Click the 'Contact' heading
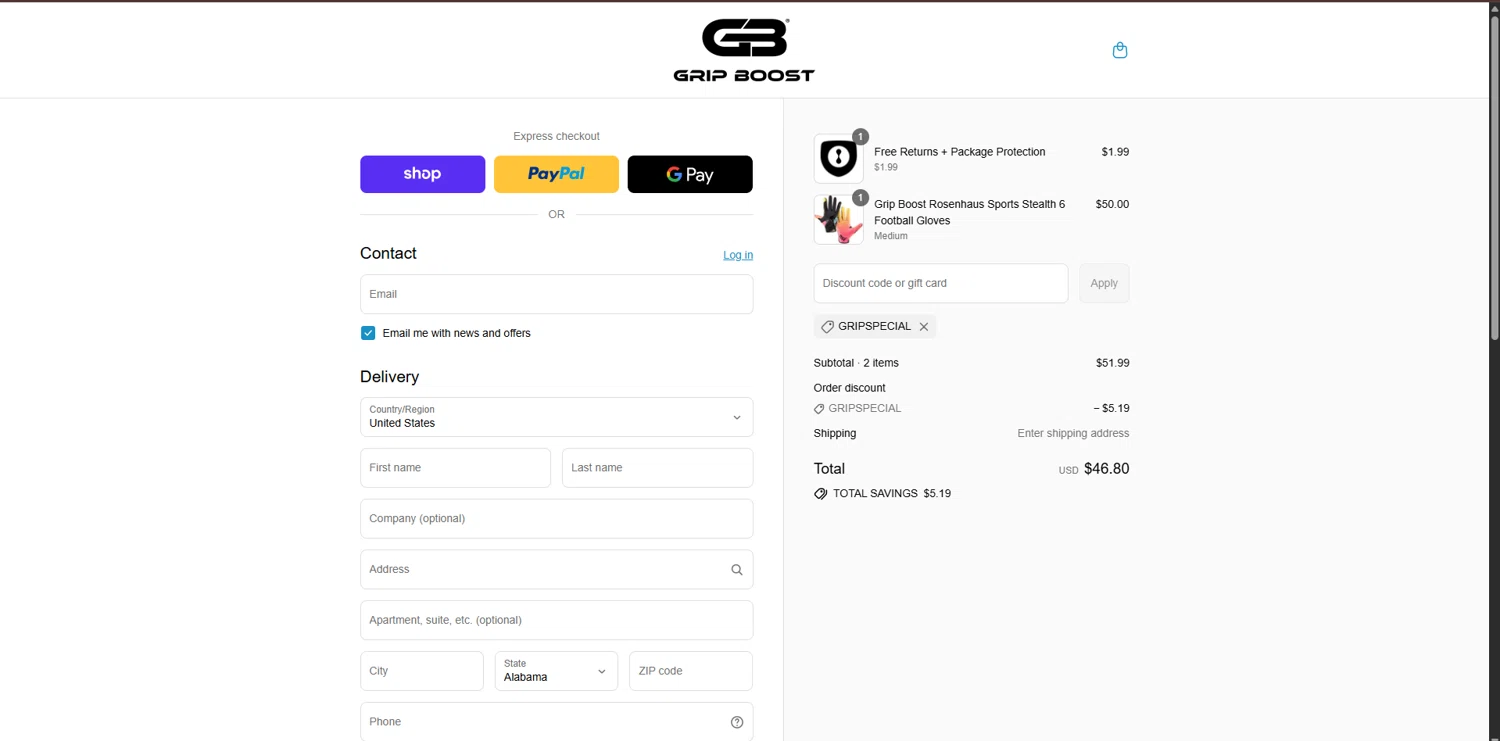 point(388,254)
